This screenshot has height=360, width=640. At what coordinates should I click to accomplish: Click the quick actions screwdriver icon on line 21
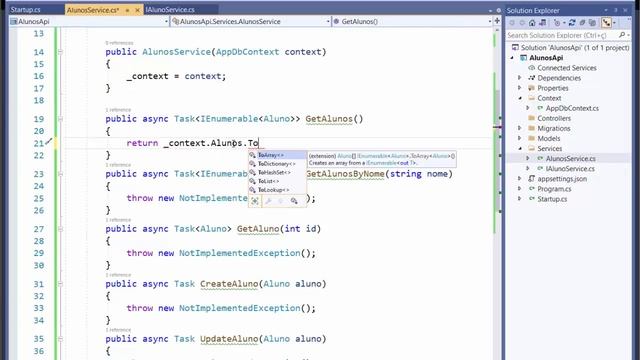click(x=49, y=142)
